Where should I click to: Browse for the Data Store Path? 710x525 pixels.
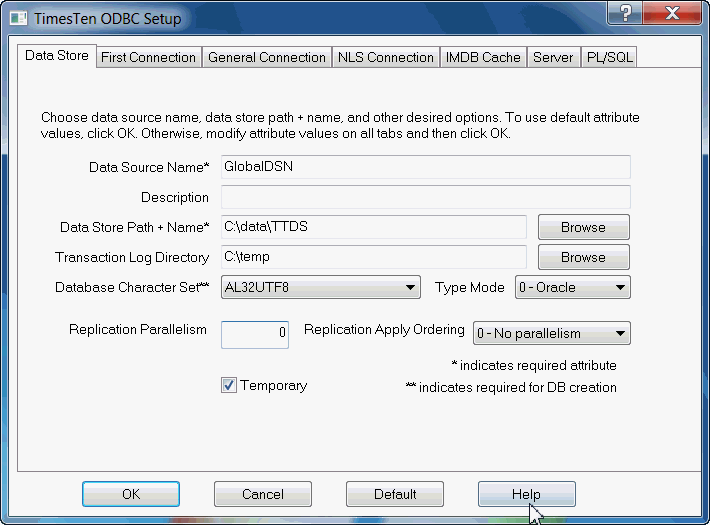coord(583,227)
